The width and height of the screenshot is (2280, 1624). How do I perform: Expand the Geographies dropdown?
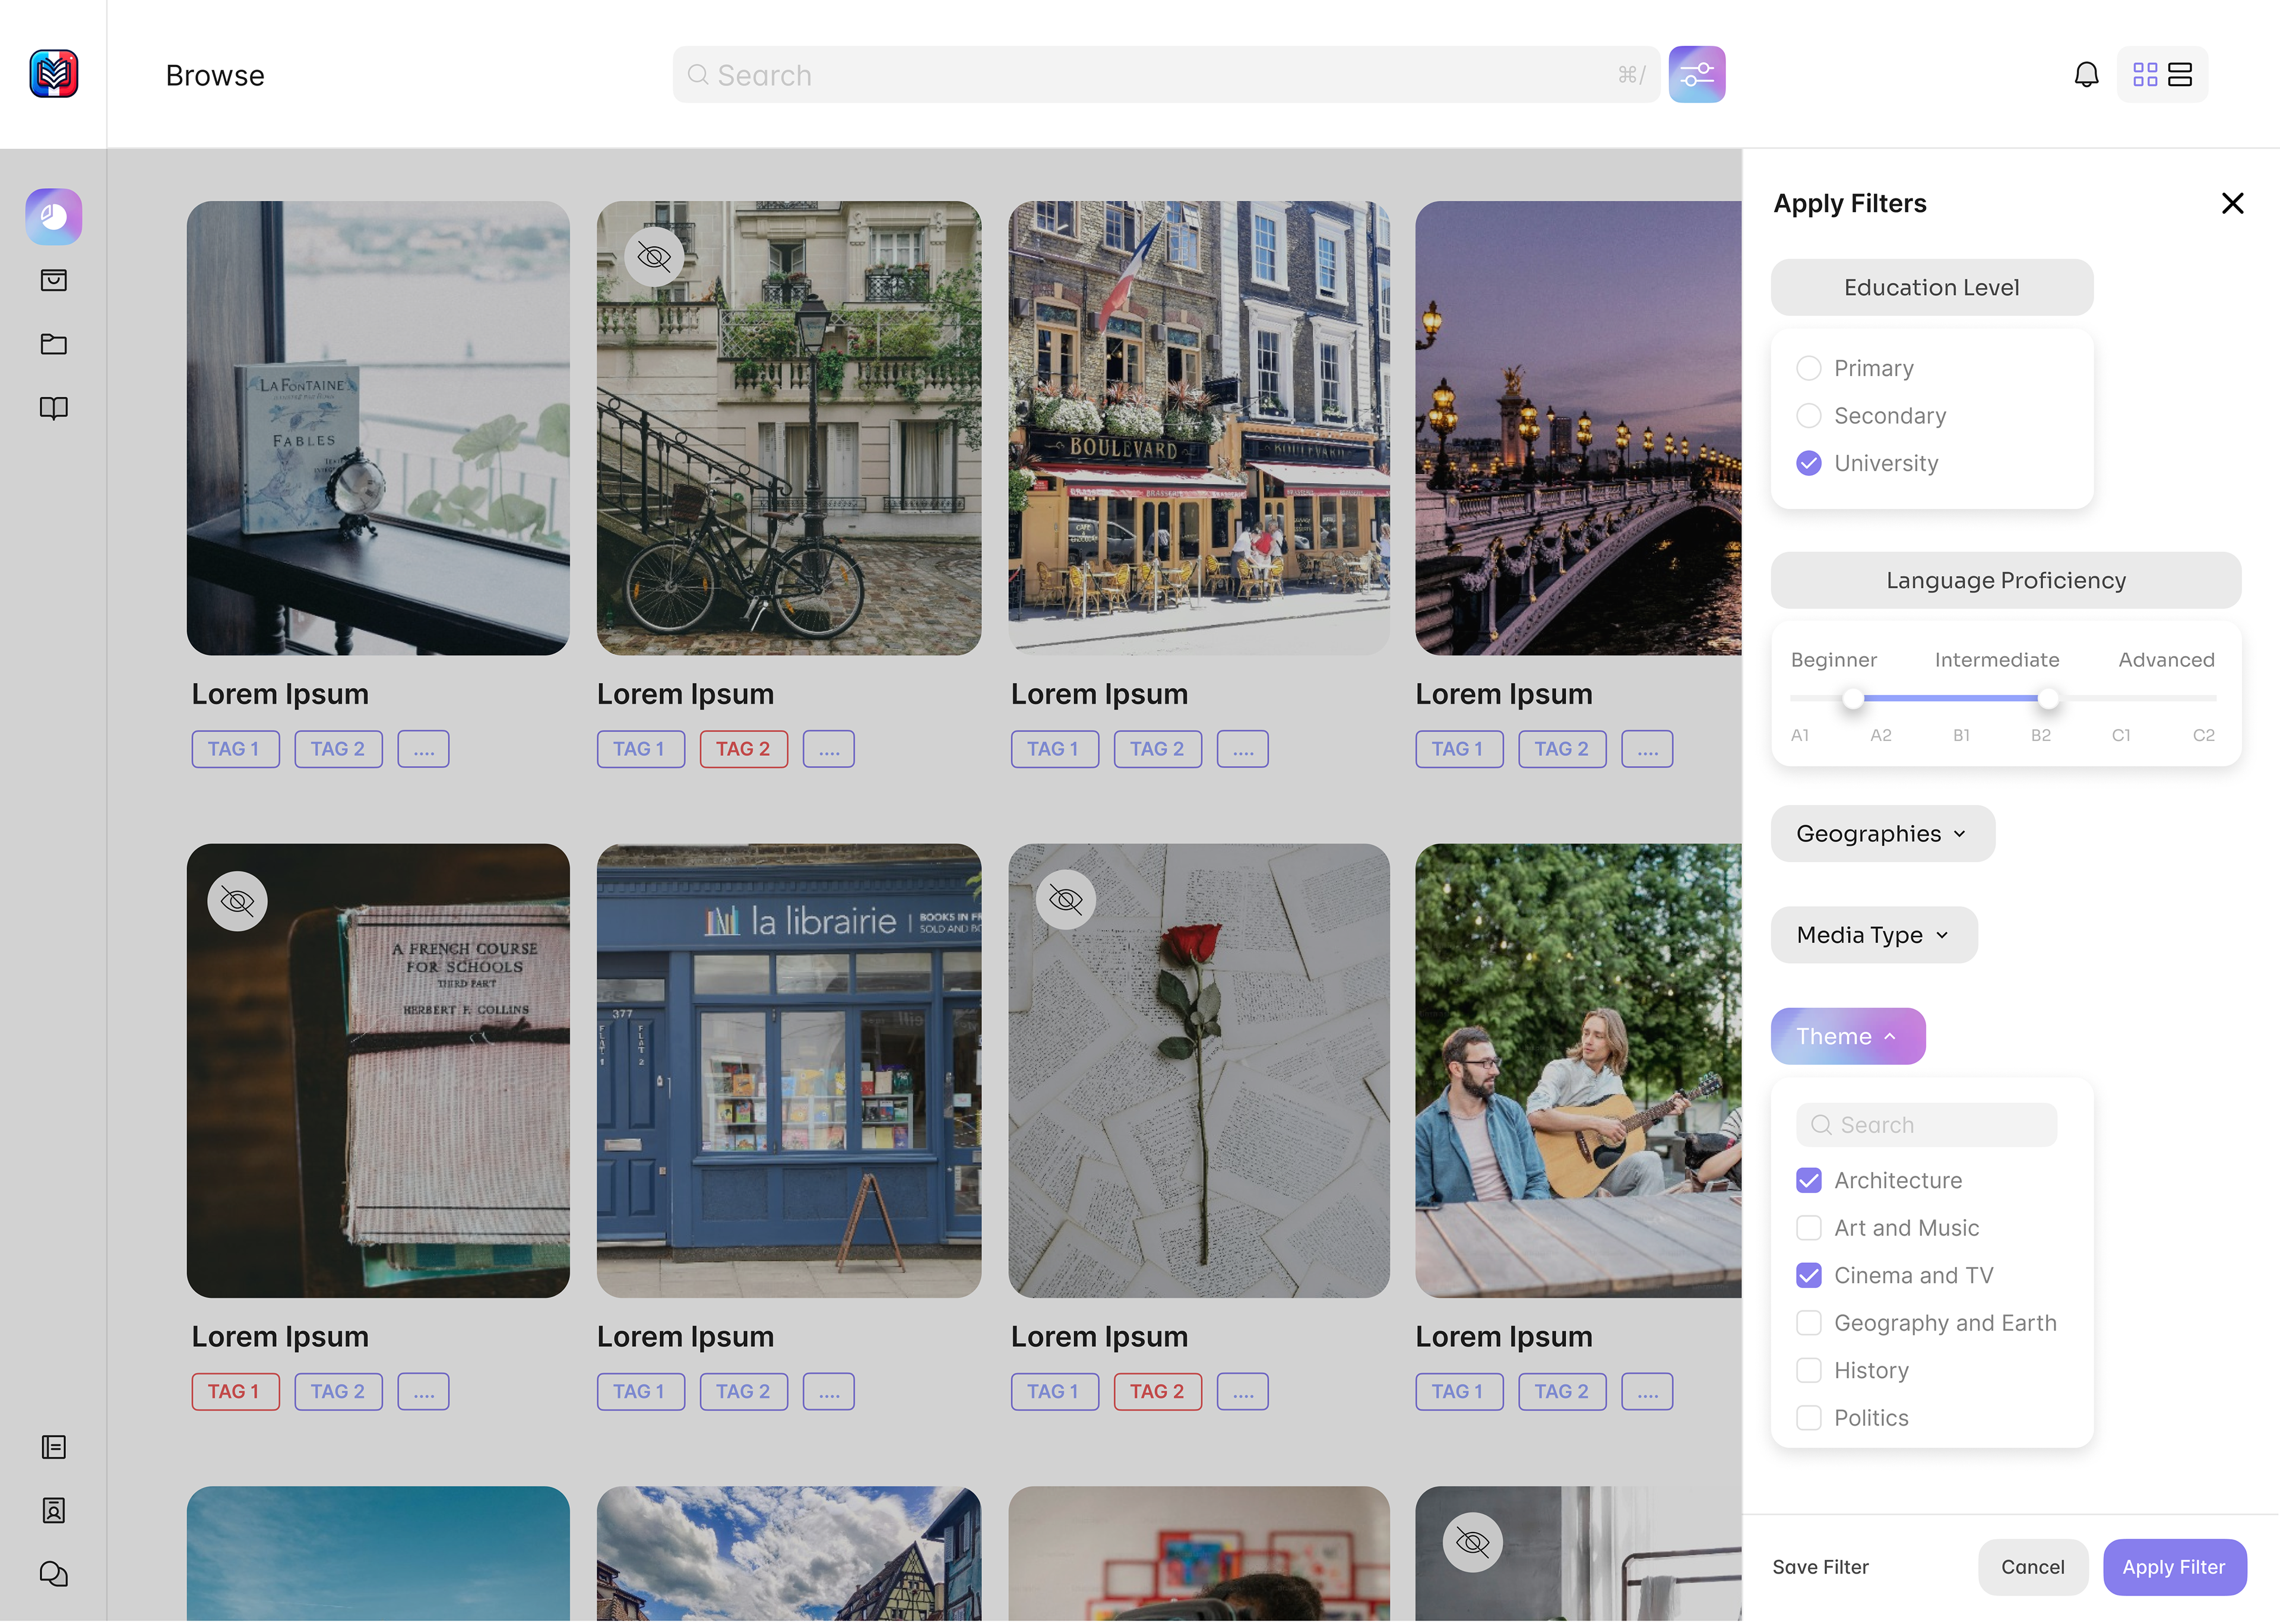coord(1882,835)
